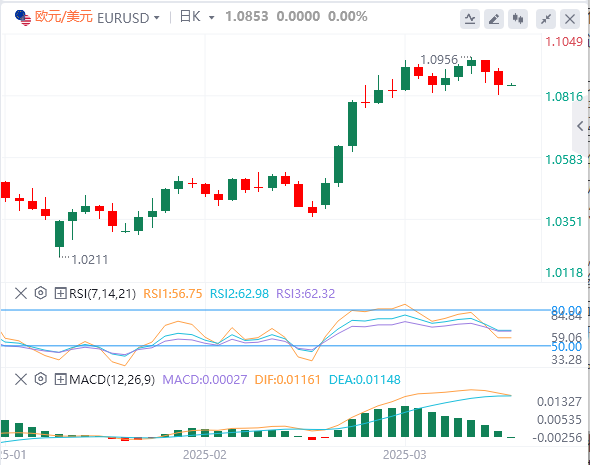Click the -0.00256 MACD axis label
This screenshot has height=465, width=590.
[557, 438]
